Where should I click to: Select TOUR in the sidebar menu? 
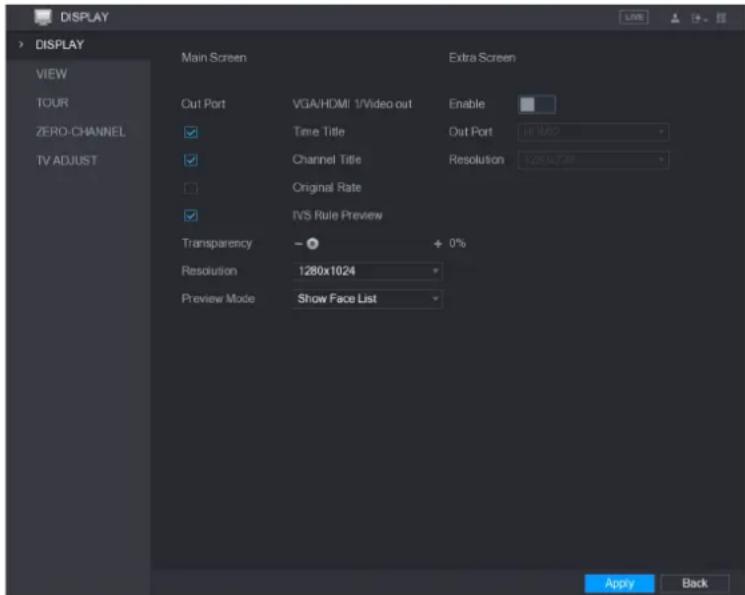click(x=52, y=103)
